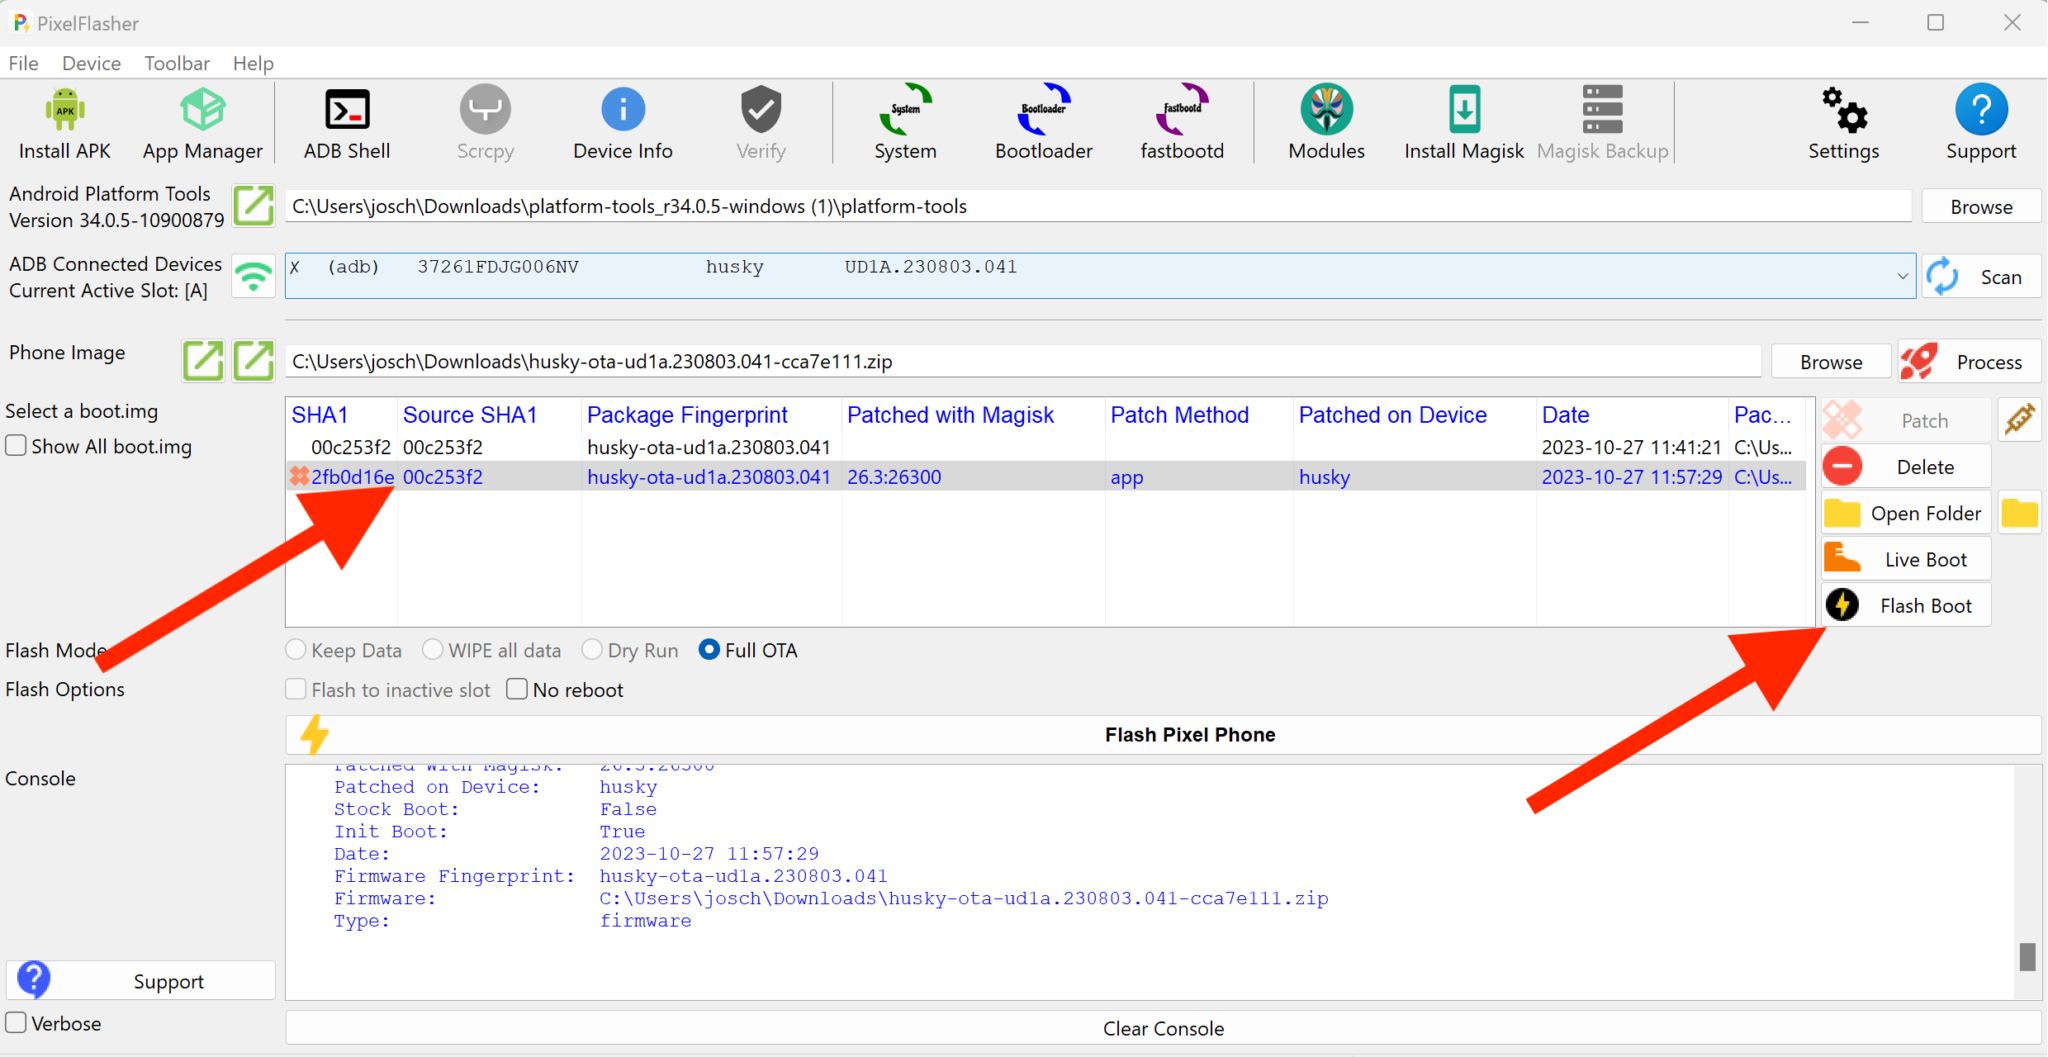Click Install Magisk toolbar icon
The height and width of the screenshot is (1057, 2048).
point(1464,123)
